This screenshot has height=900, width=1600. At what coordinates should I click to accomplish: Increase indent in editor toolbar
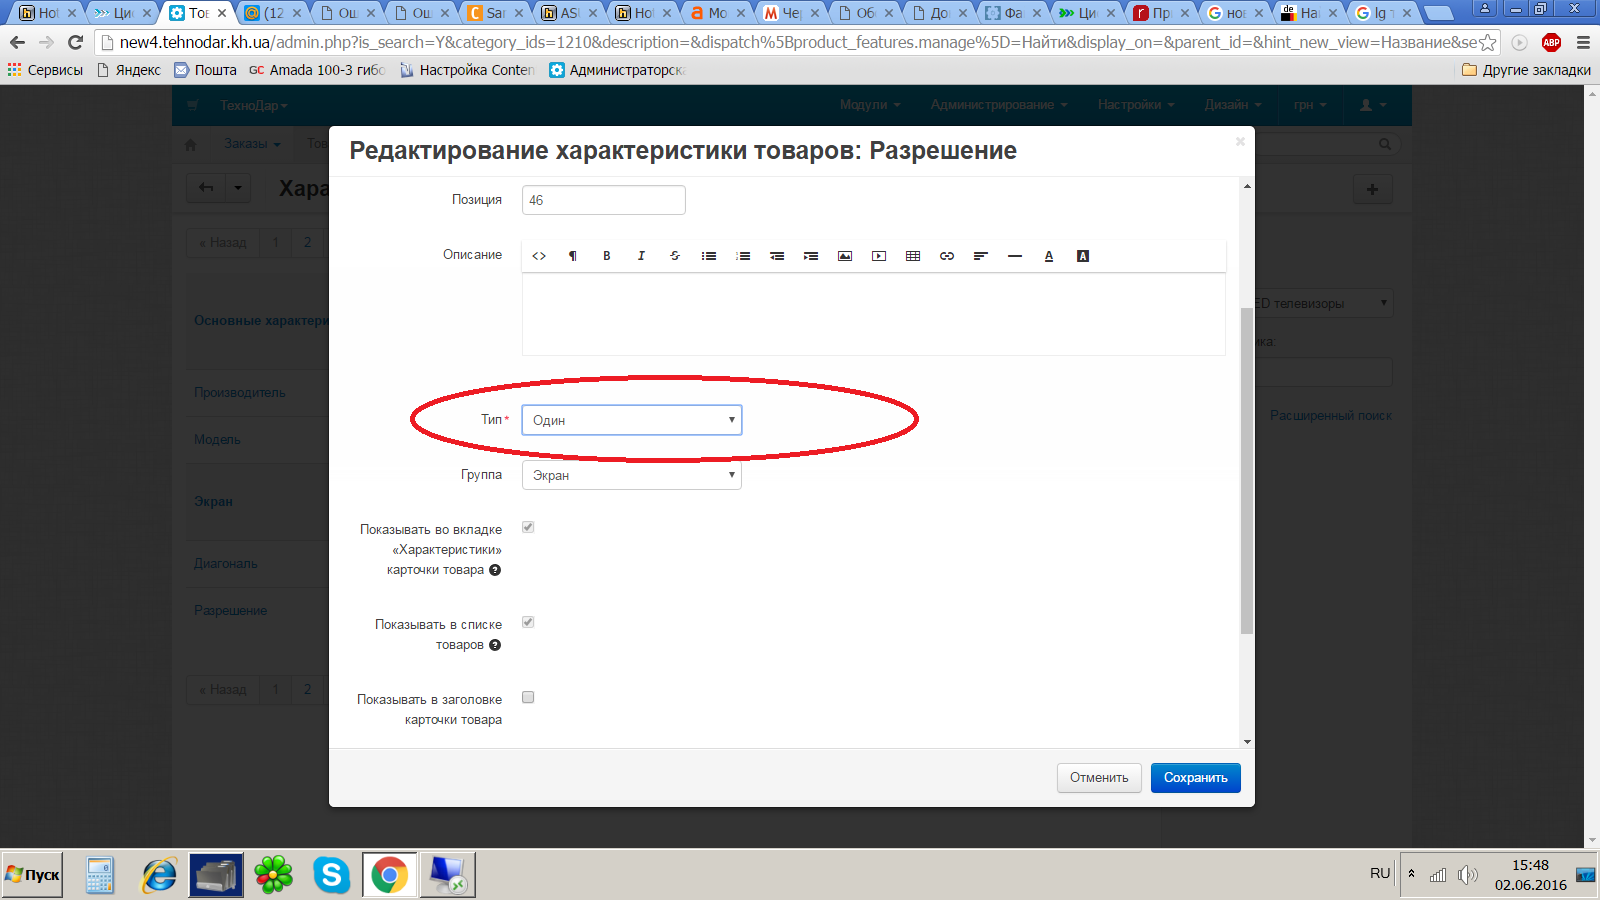[811, 256]
